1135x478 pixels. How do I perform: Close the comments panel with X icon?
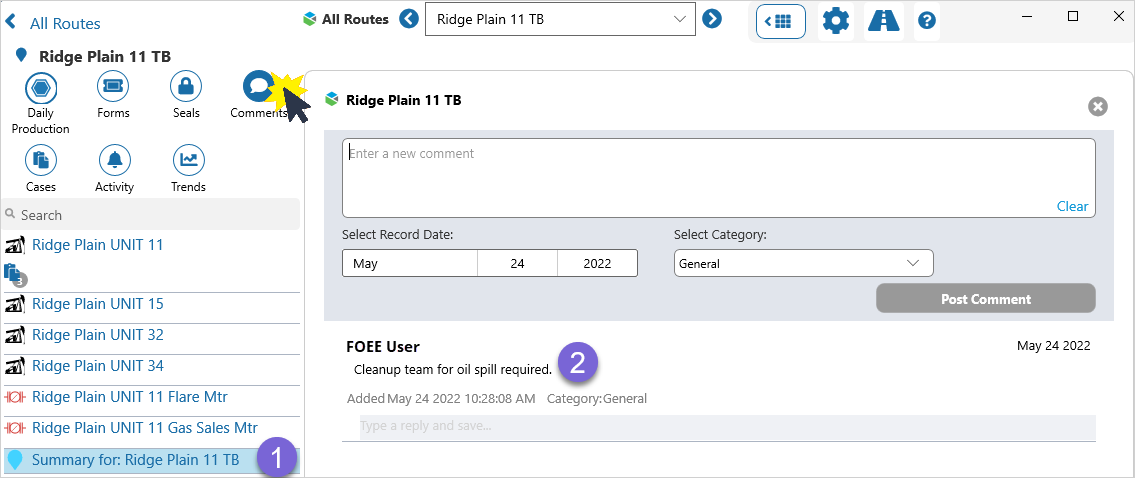[1097, 106]
